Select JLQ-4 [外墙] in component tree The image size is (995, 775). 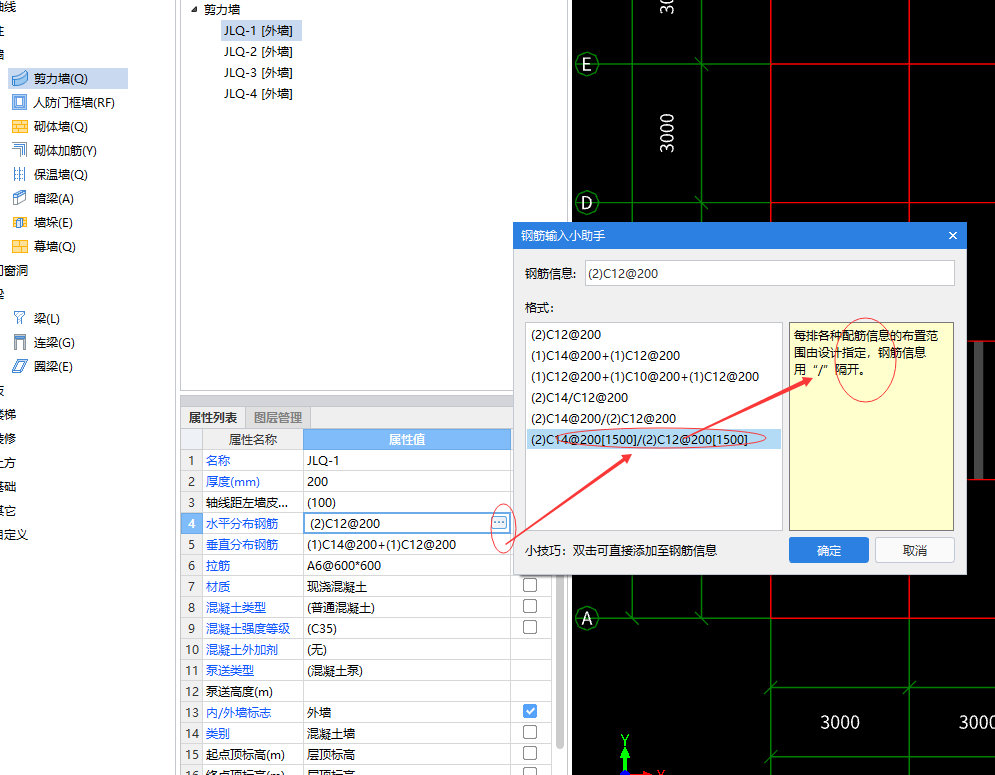pyautogui.click(x=258, y=93)
